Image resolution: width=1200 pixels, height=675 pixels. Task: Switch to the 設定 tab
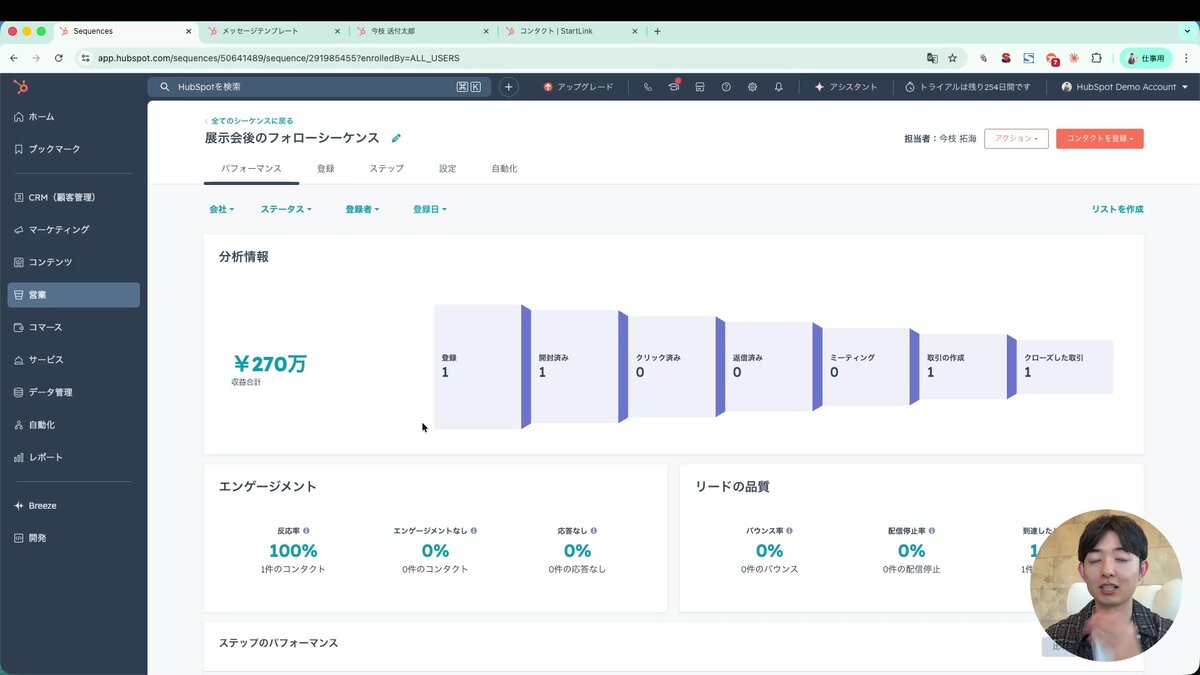tap(446, 168)
